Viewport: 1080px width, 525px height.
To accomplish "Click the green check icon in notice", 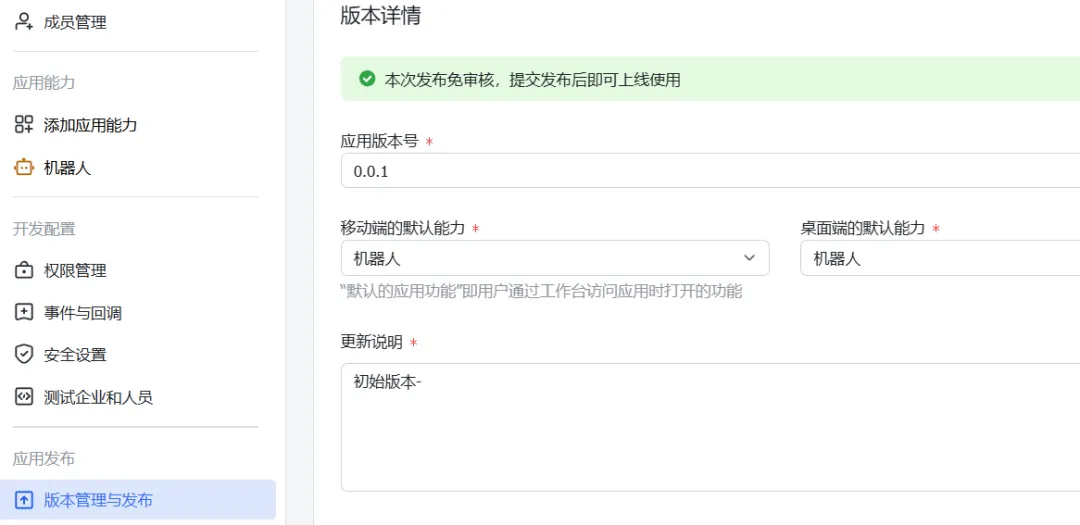I will [x=367, y=79].
